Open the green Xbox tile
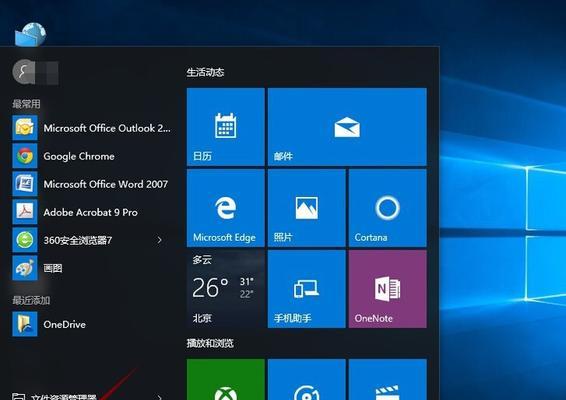The height and width of the screenshot is (400, 566). tap(226, 379)
